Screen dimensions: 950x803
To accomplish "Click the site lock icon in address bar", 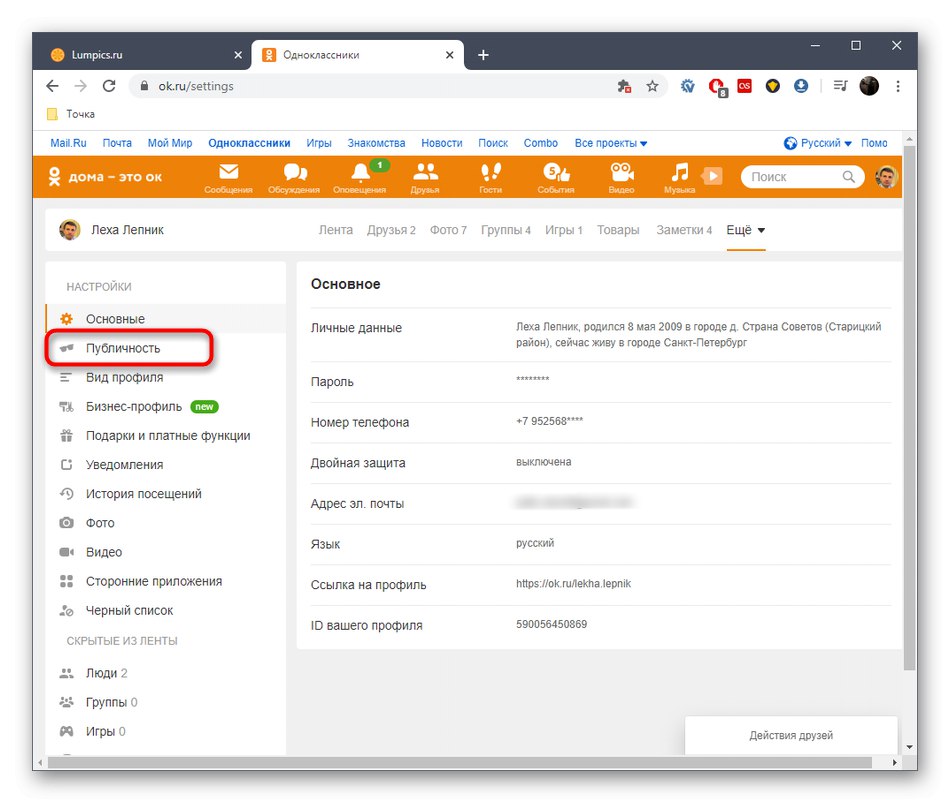I will (144, 86).
